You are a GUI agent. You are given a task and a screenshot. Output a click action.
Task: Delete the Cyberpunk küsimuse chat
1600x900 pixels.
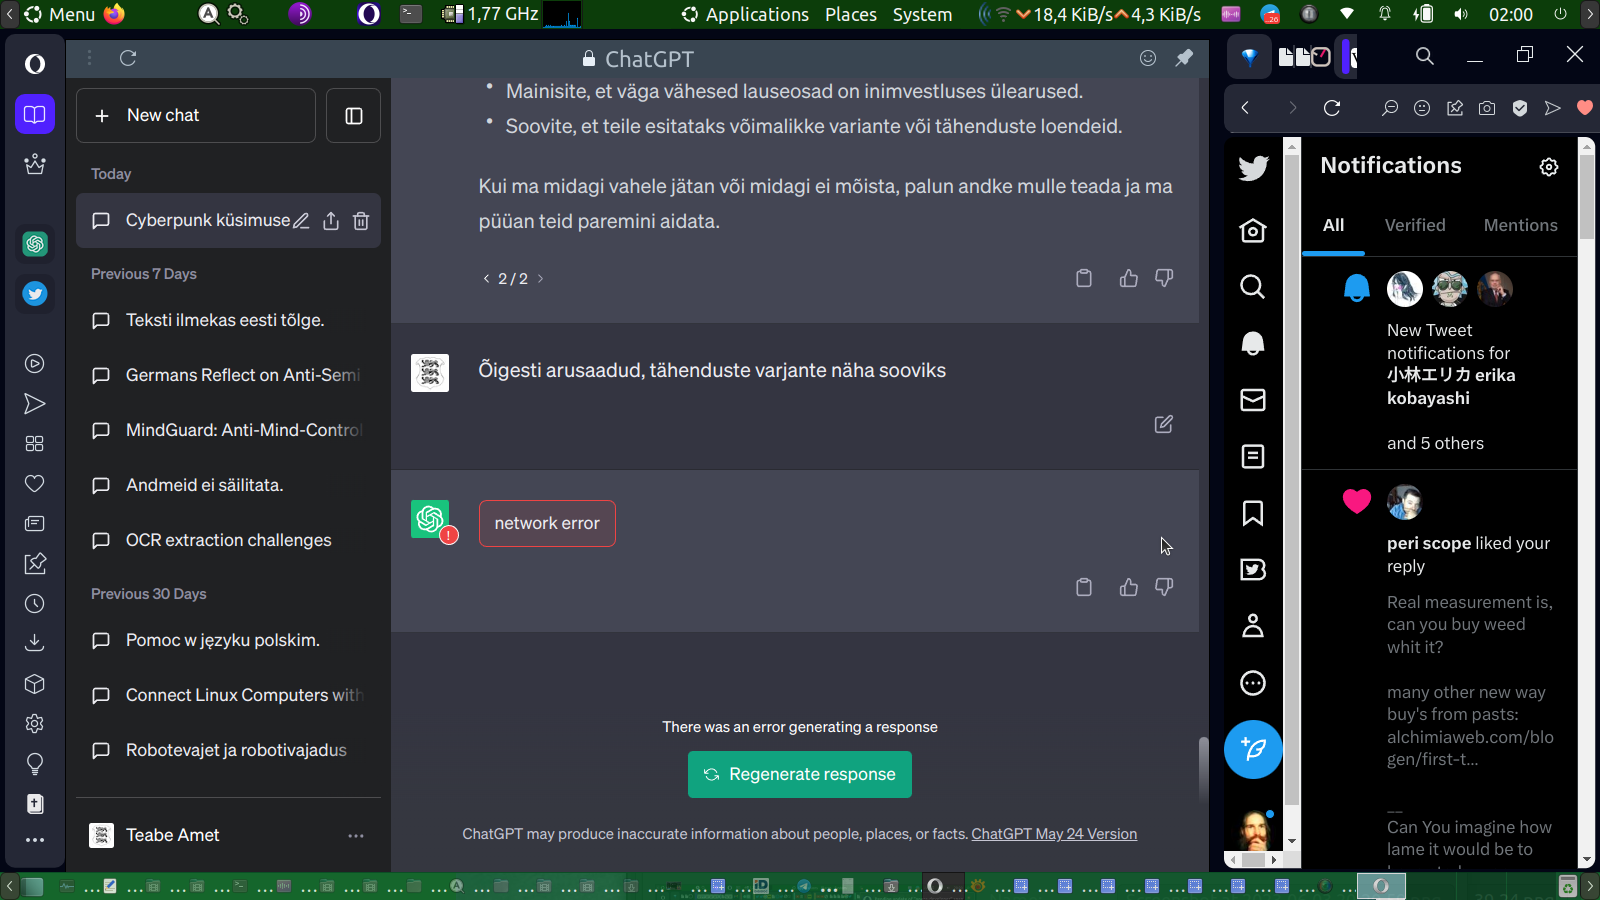[x=361, y=221]
